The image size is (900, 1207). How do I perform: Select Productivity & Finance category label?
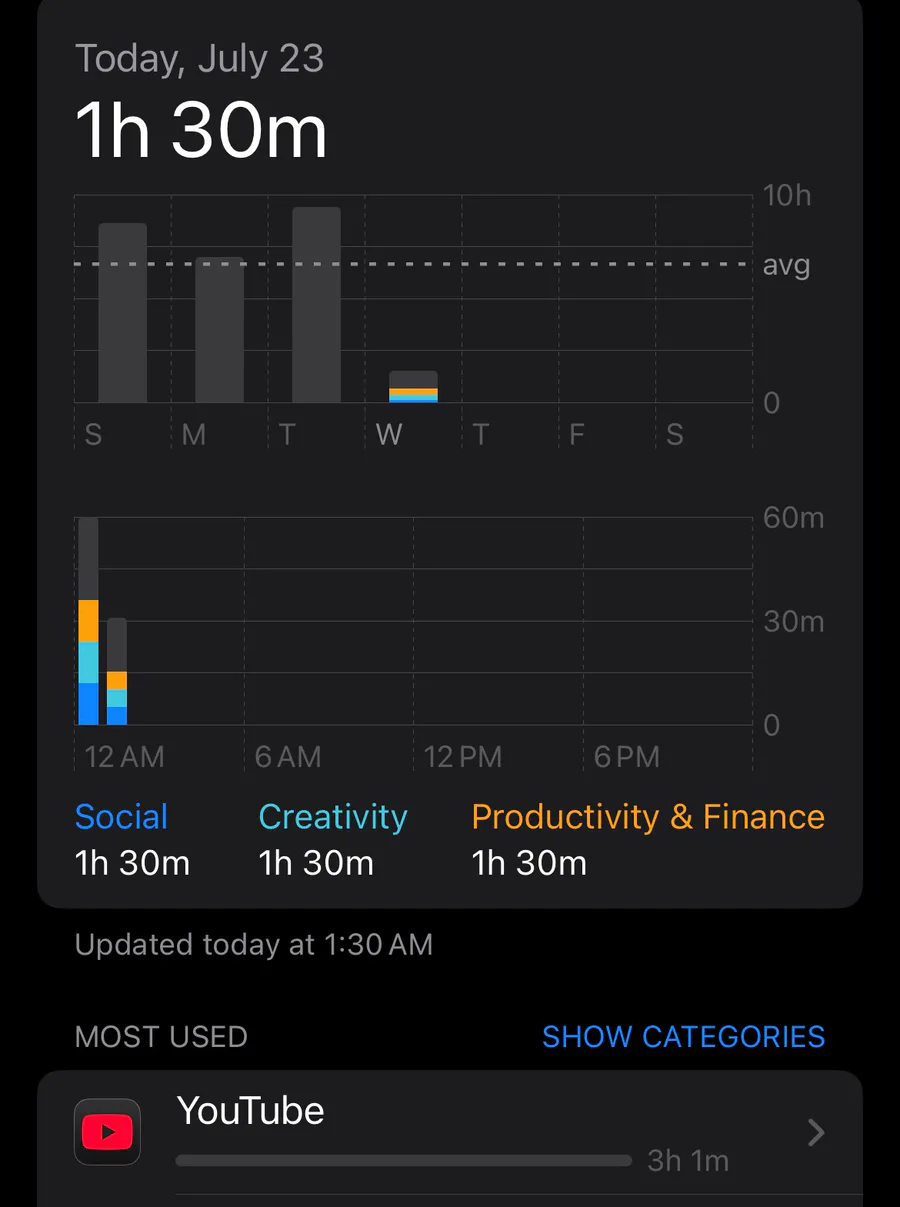point(648,817)
